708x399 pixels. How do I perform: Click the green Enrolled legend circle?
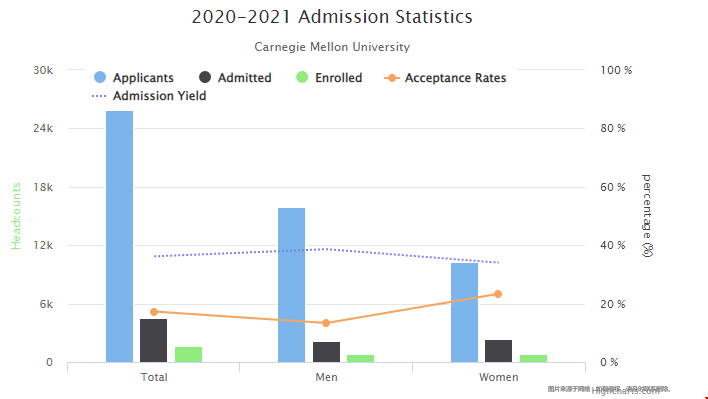[302, 77]
